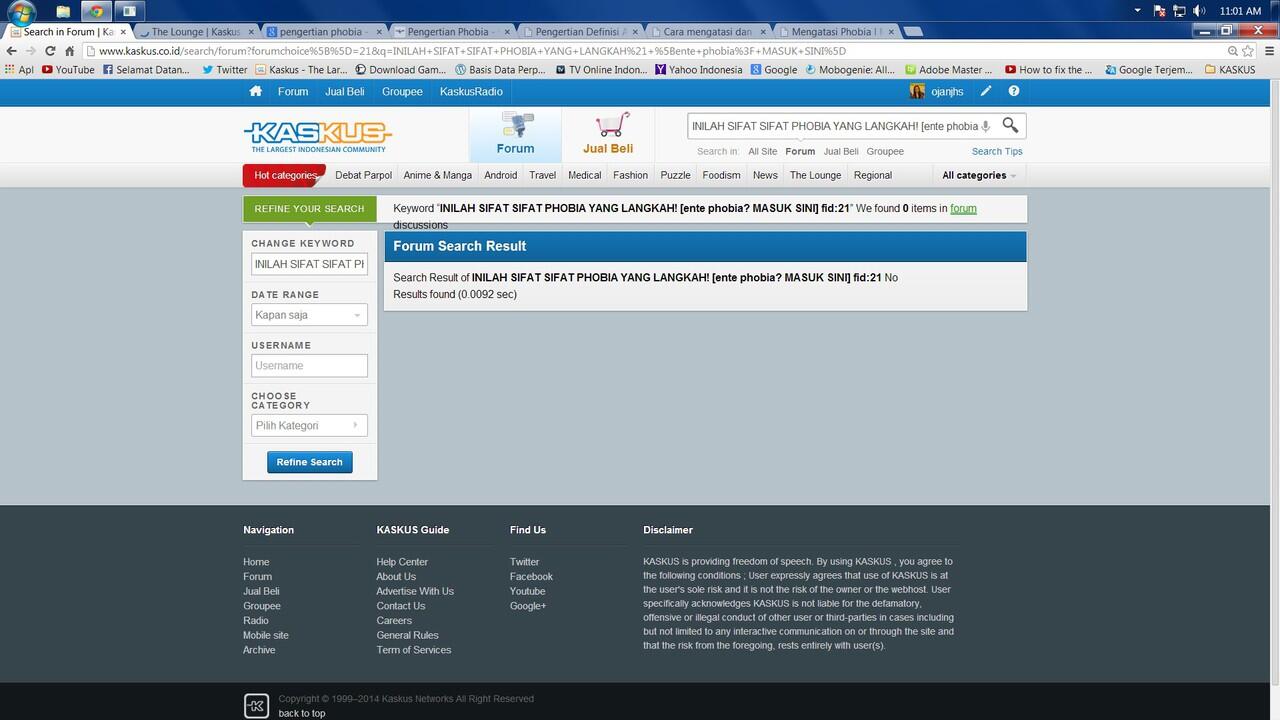The width and height of the screenshot is (1280, 720).
Task: Click the browser forward arrow
Action: pos(31,51)
